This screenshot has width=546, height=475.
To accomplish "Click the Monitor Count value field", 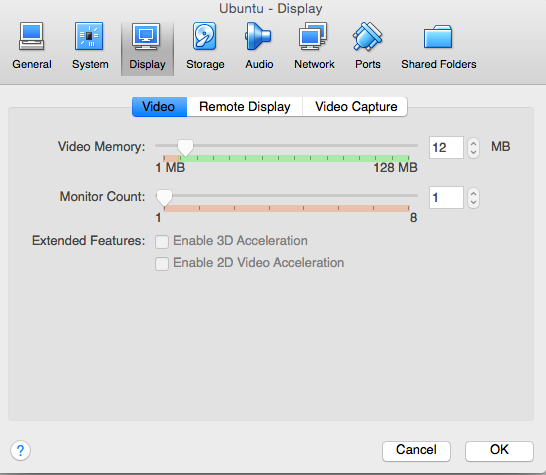I will (x=446, y=197).
